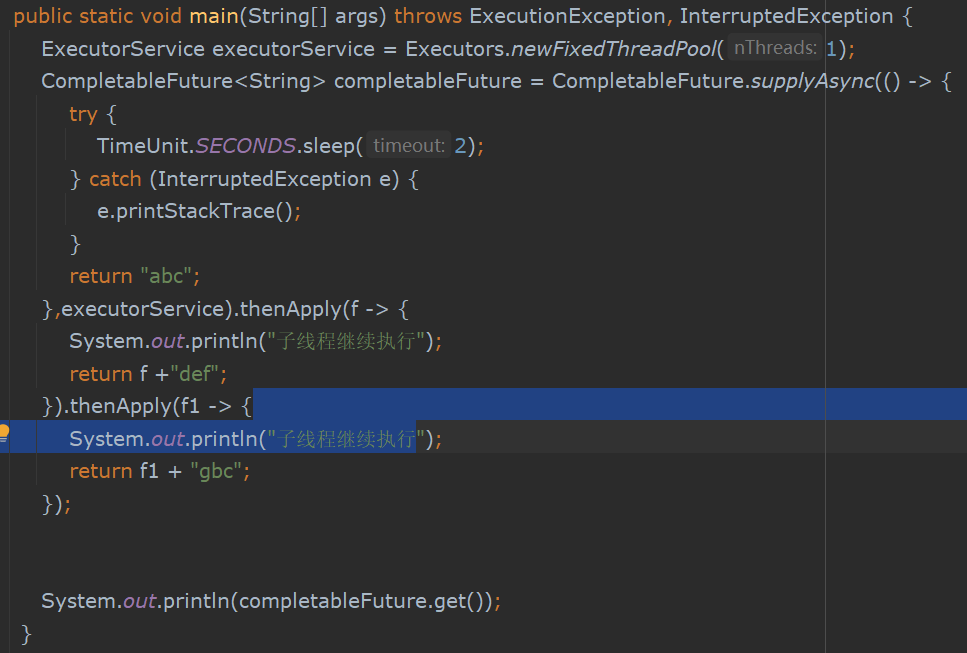Click the timeout: parameter hint
Viewport: 967px width, 653px height.
coord(409,146)
